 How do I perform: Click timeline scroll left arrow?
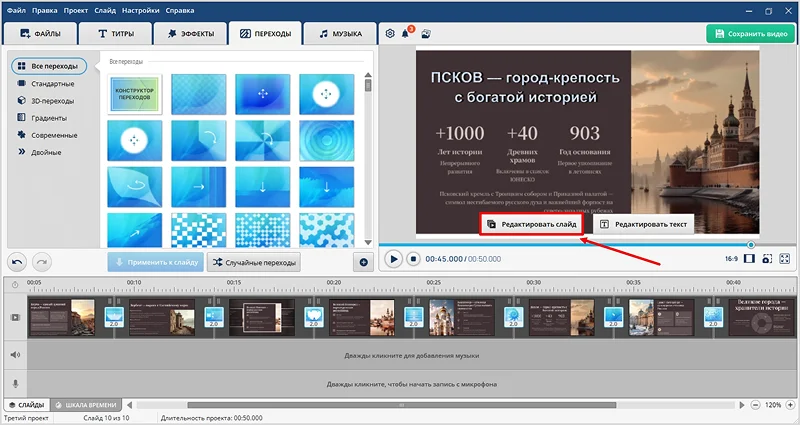130,405
